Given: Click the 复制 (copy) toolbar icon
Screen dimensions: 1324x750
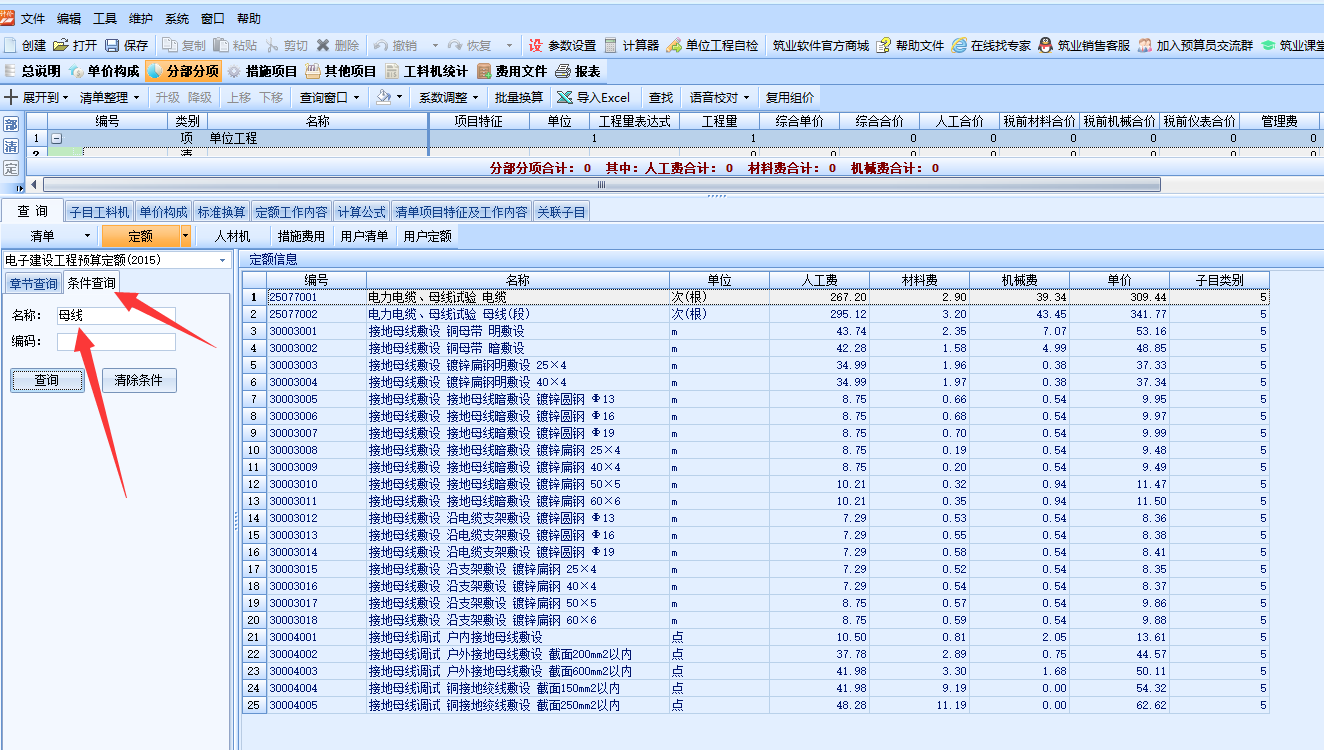Looking at the screenshot, I should click(170, 45).
